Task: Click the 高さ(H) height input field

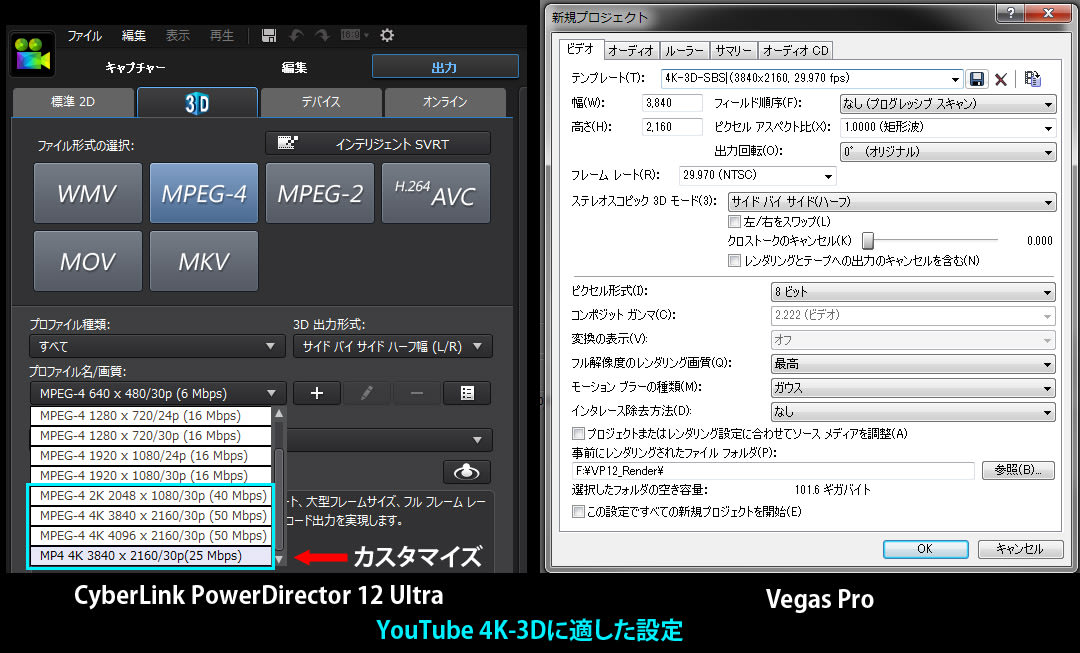Action: pos(672,127)
